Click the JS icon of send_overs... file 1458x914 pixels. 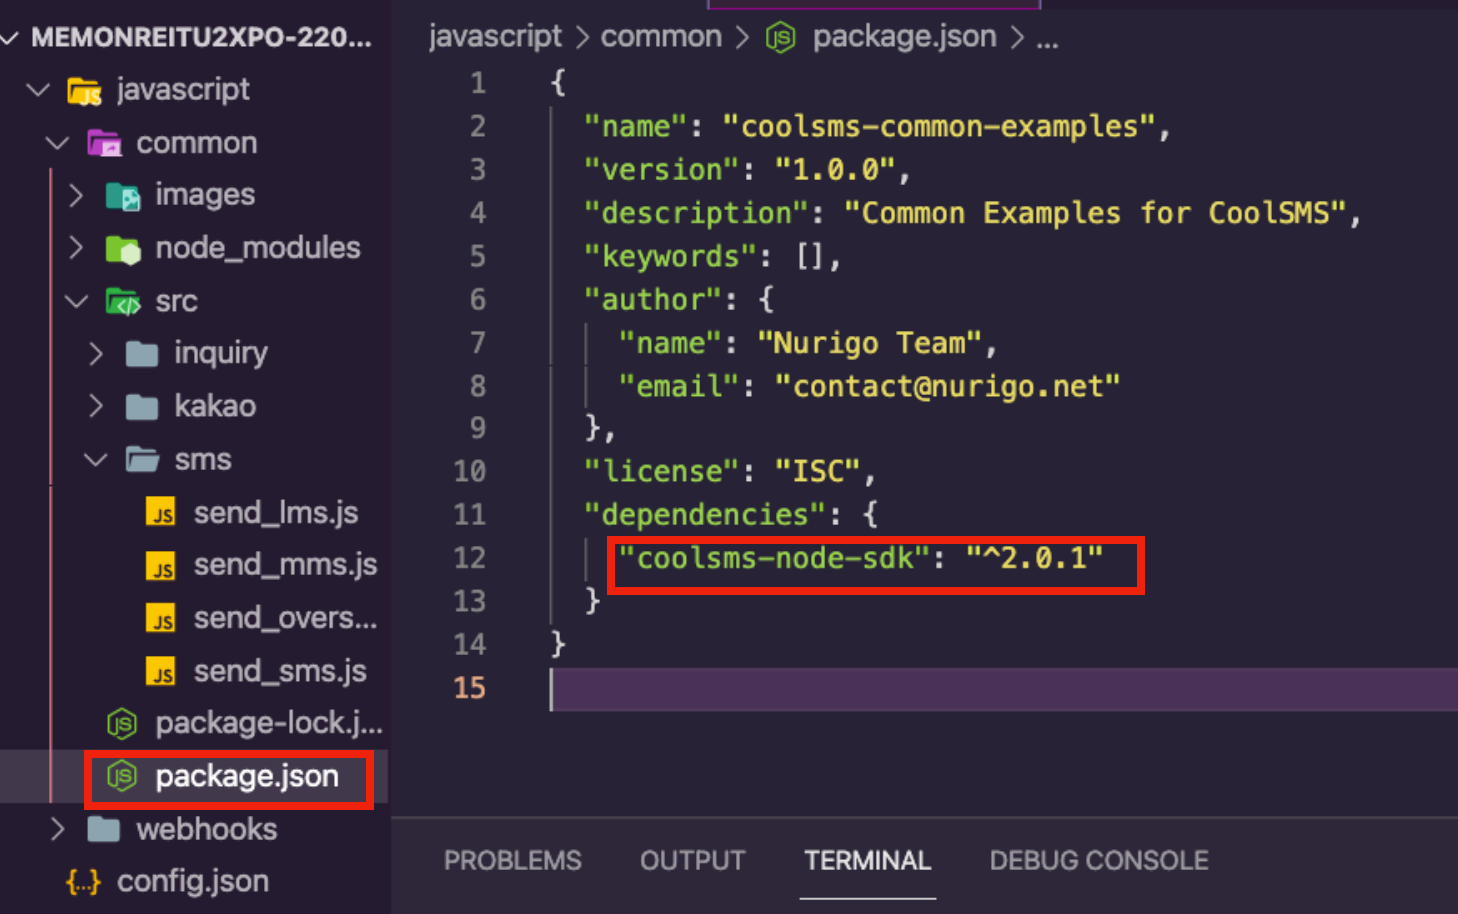(161, 618)
